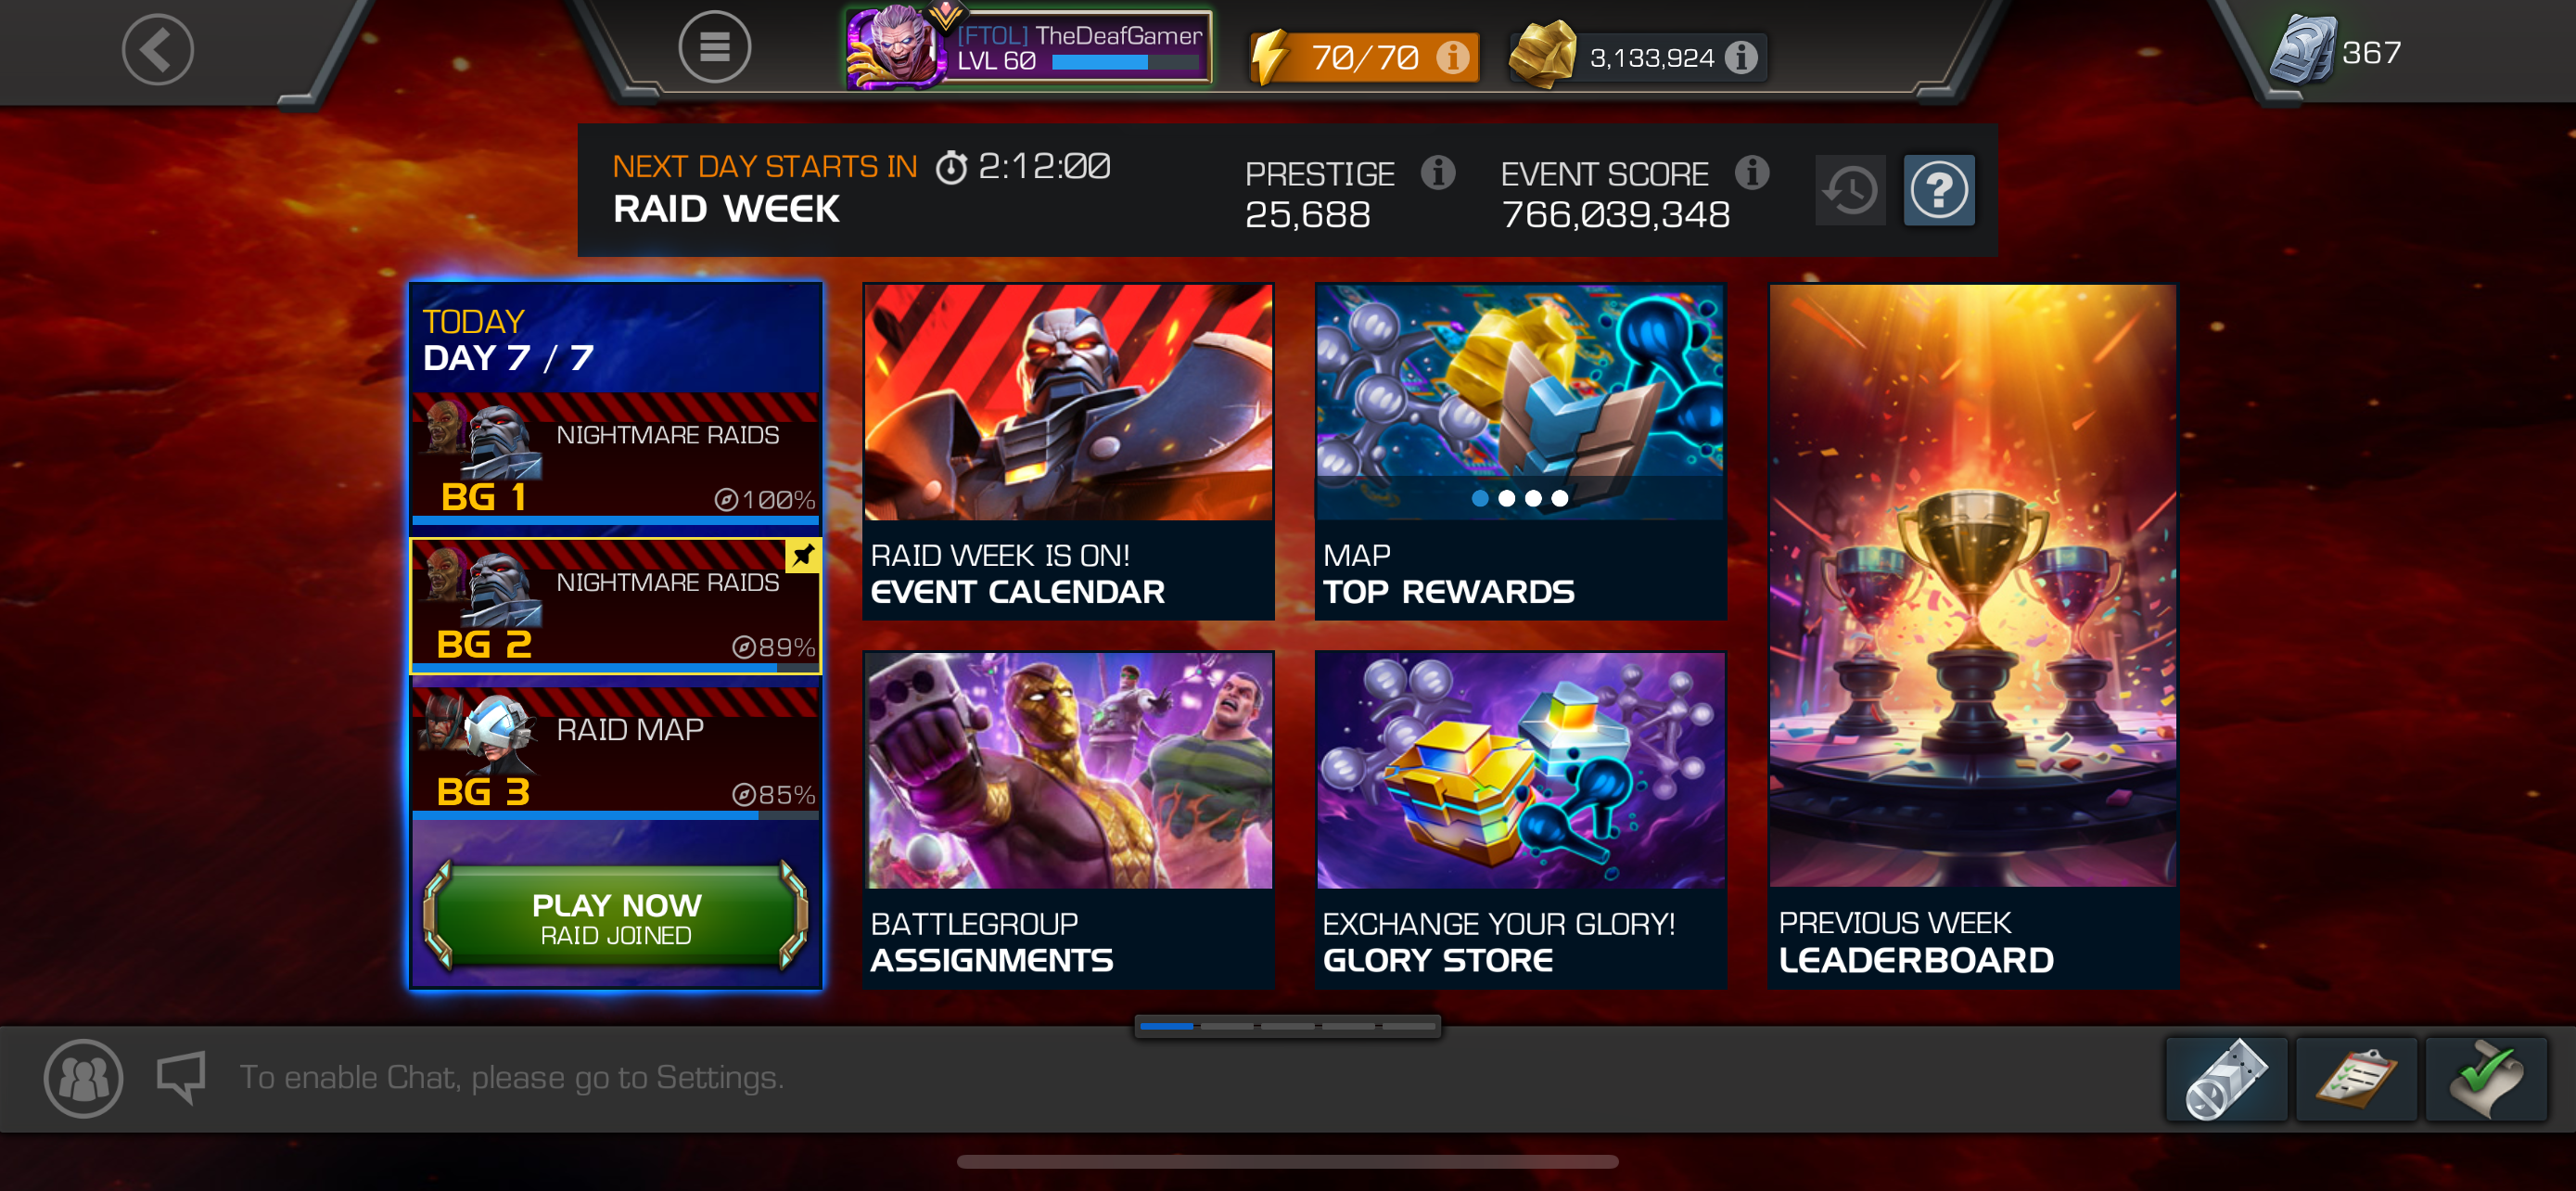This screenshot has height=1191, width=2576.
Task: Show the energy 70/70 info
Action: point(1453,58)
